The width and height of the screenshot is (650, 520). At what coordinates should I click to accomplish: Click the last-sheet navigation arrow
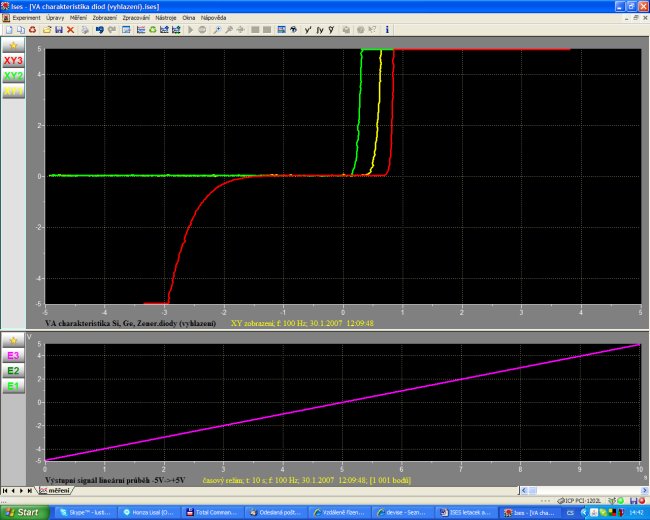(30, 491)
